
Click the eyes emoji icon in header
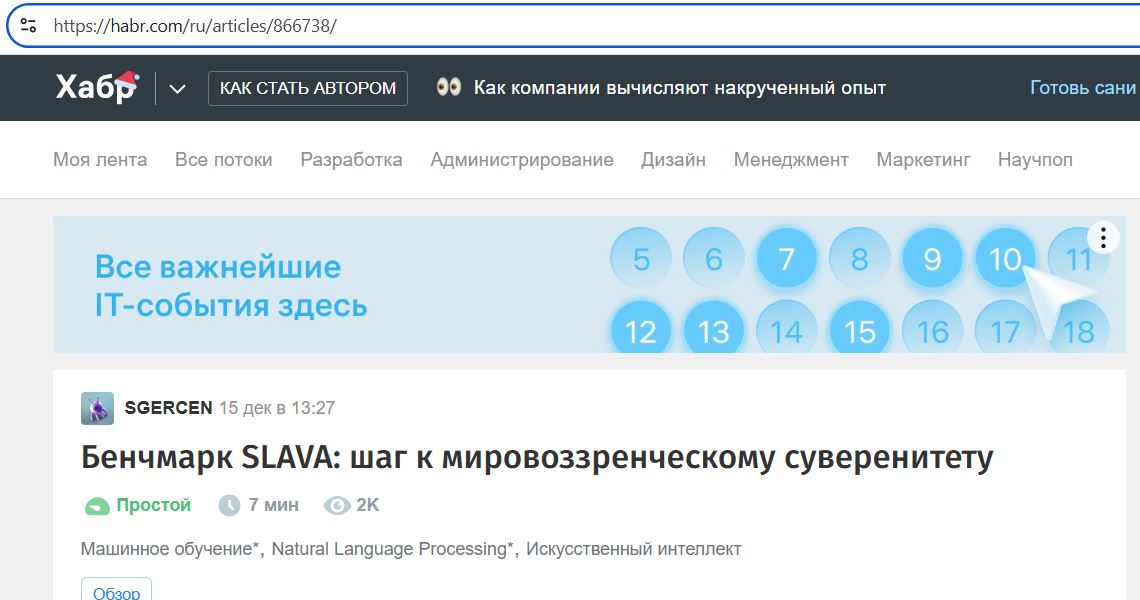click(x=449, y=87)
